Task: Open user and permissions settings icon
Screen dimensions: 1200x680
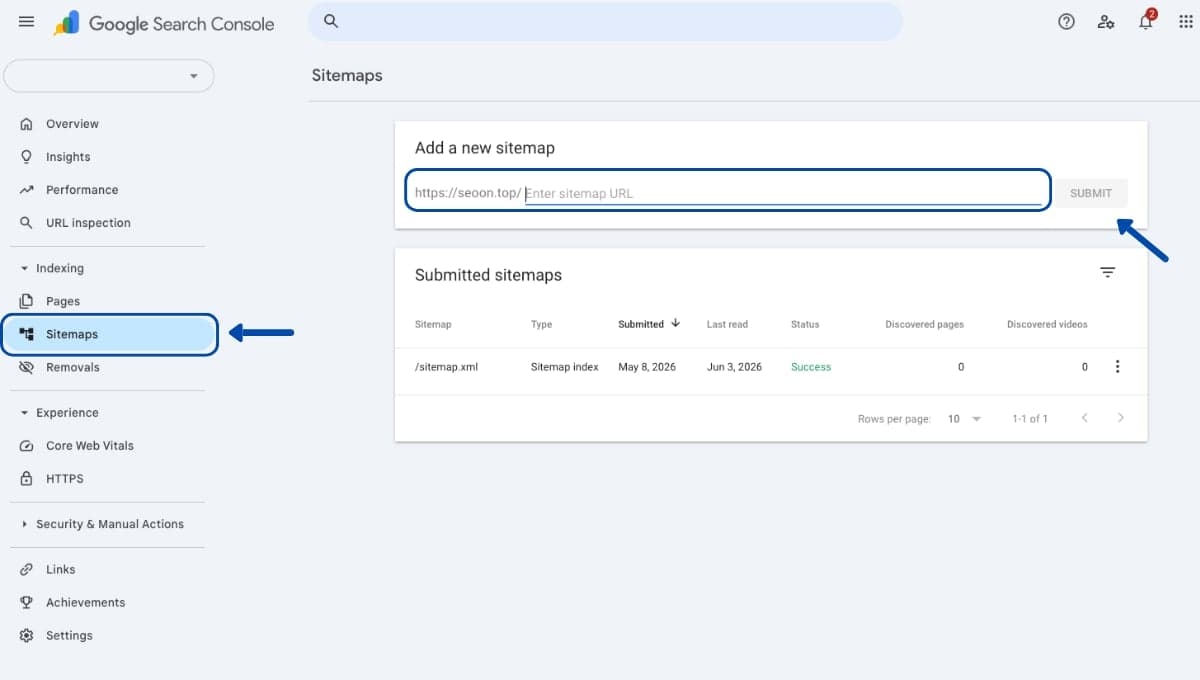Action: [x=1106, y=22]
